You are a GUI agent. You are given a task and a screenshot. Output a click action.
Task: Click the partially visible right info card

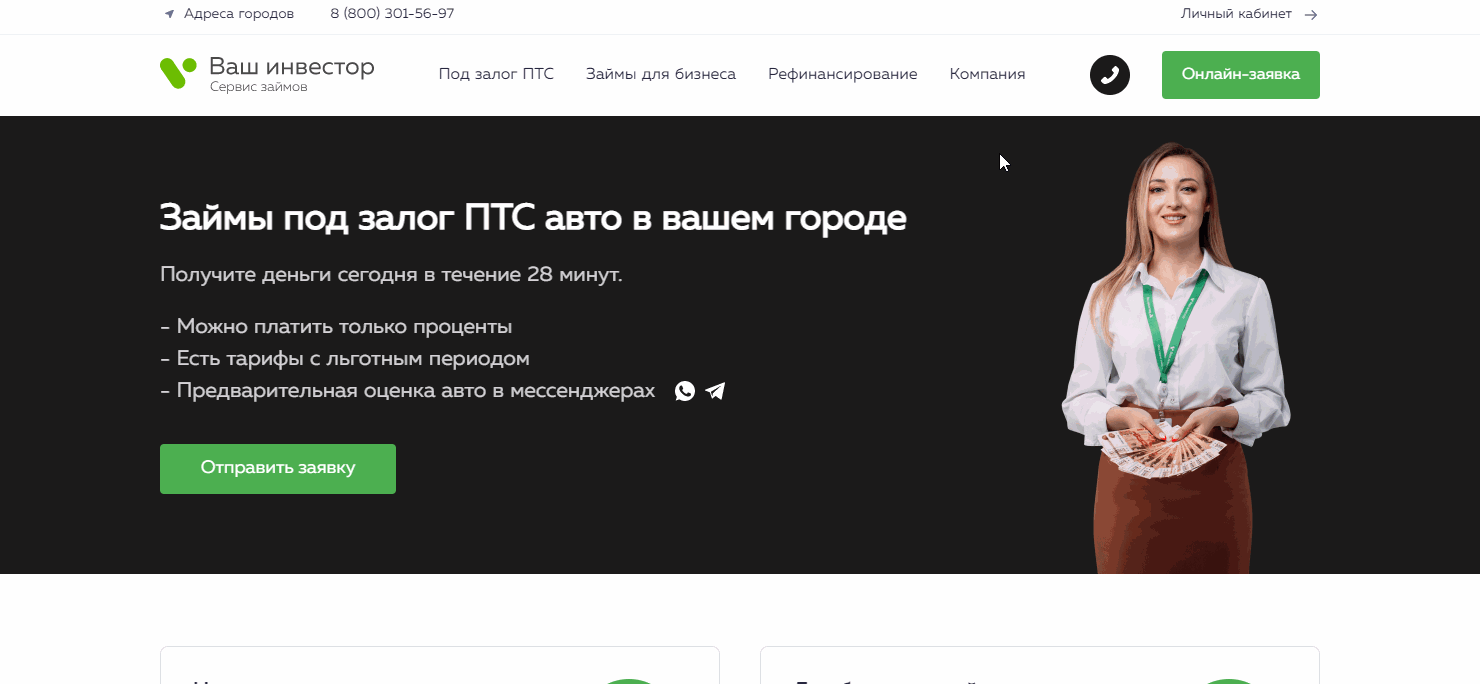pos(1040,670)
